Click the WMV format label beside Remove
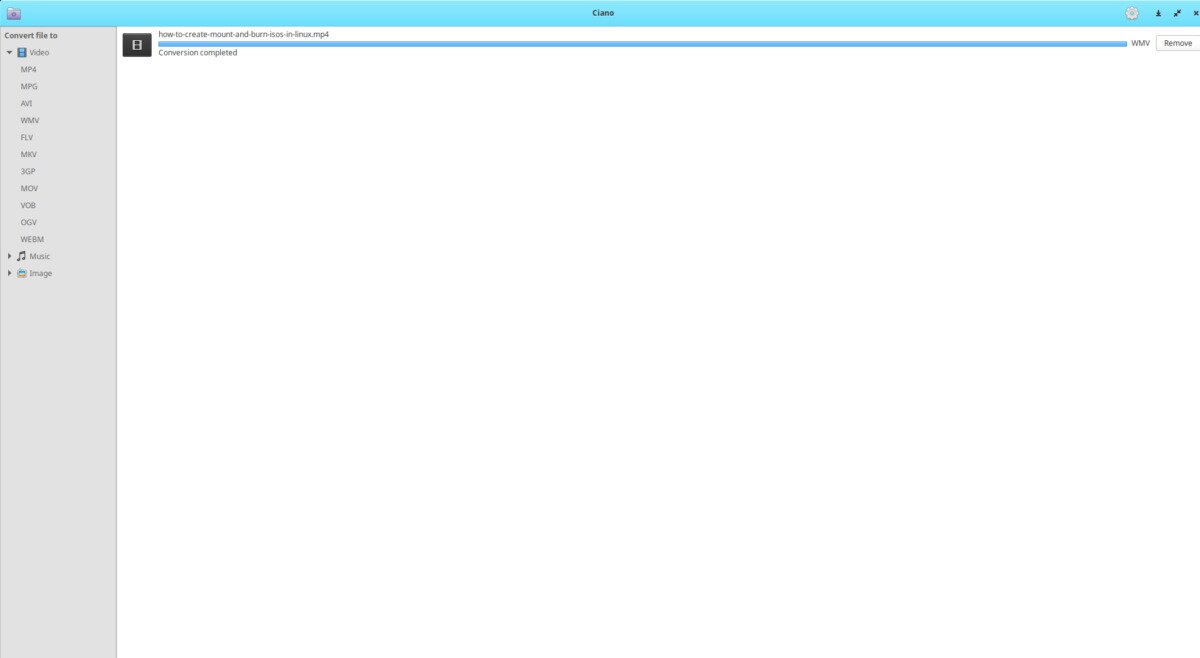1200x658 pixels. click(x=1140, y=43)
